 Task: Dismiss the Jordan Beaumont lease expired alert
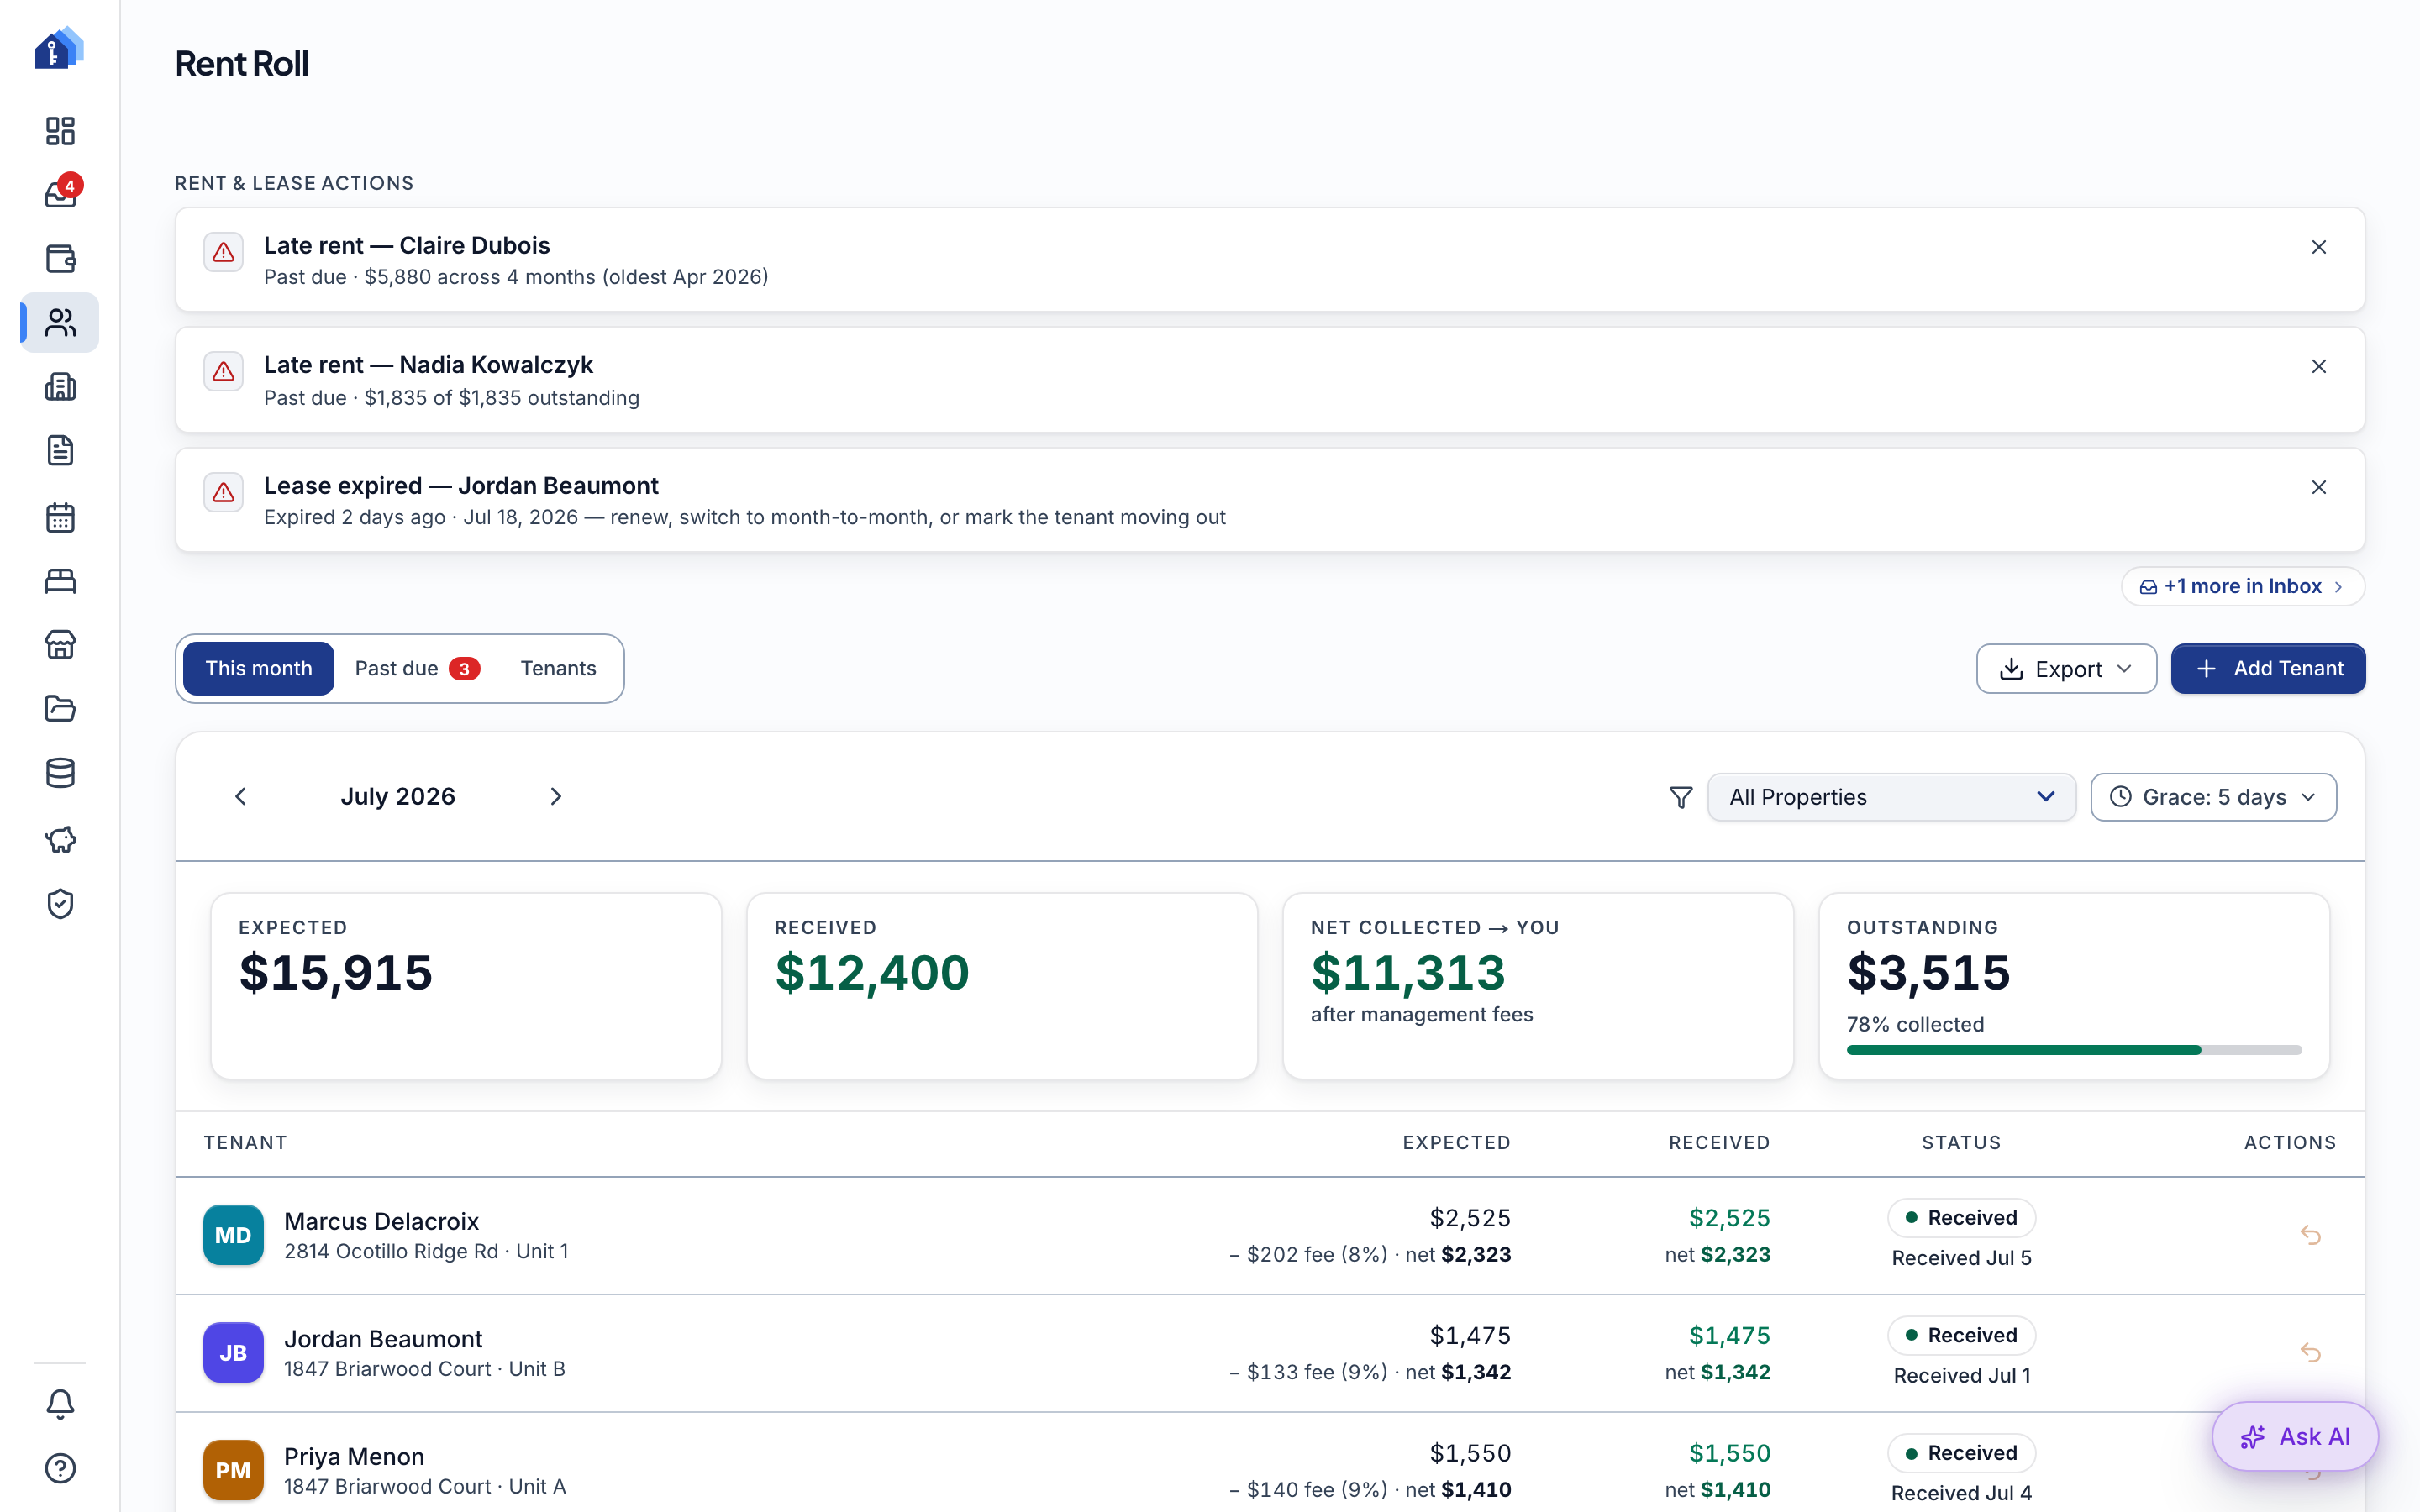(2318, 487)
